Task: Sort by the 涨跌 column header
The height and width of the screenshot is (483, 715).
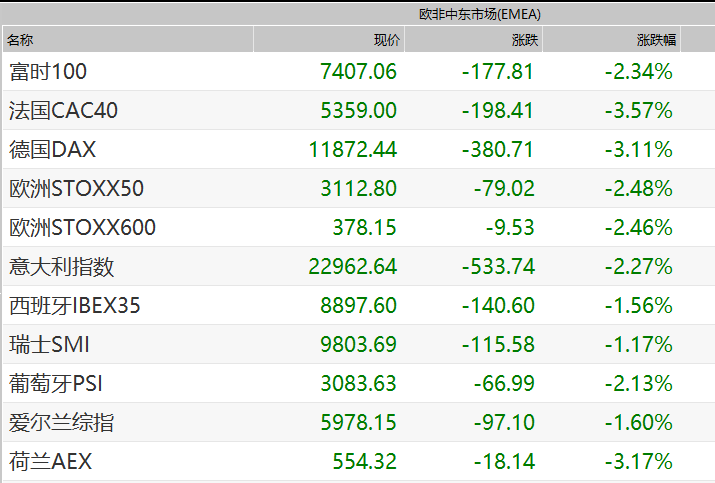Action: pos(524,40)
